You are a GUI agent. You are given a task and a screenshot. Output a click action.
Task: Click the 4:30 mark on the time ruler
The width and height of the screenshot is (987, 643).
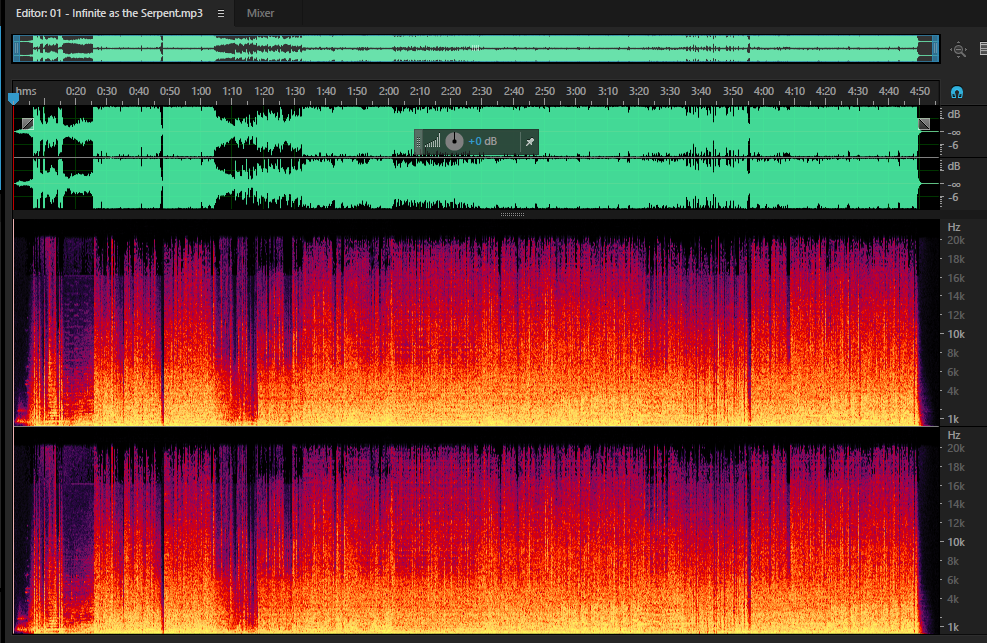coord(857,91)
